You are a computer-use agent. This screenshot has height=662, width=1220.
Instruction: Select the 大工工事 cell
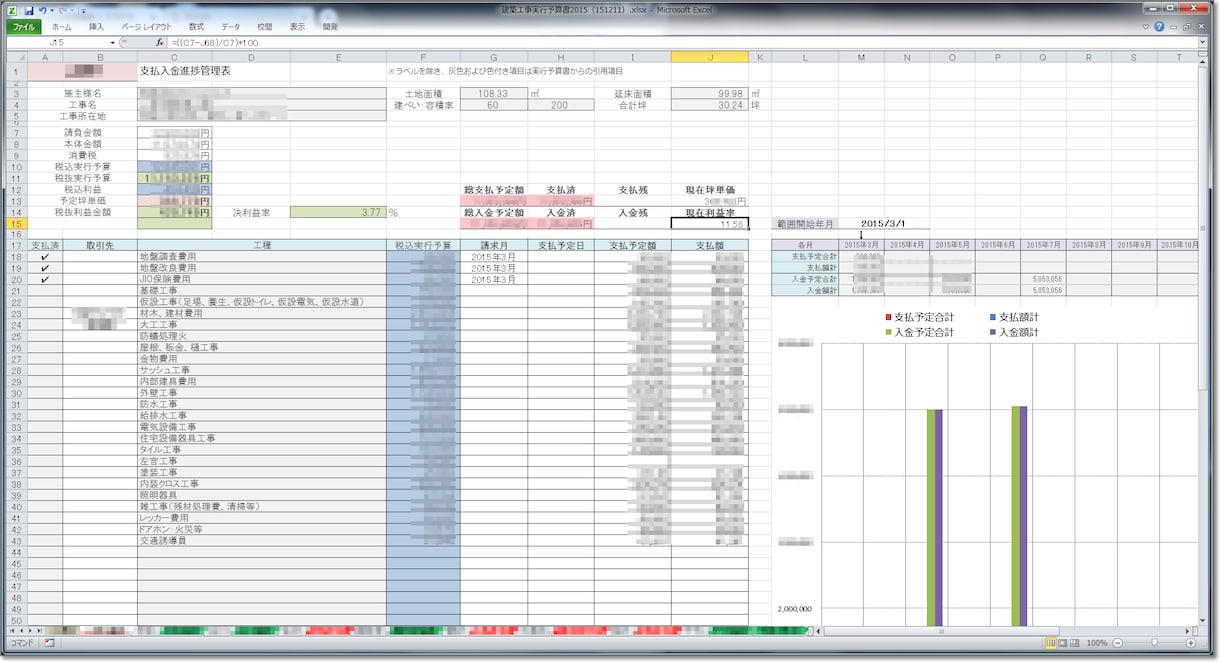coord(261,325)
